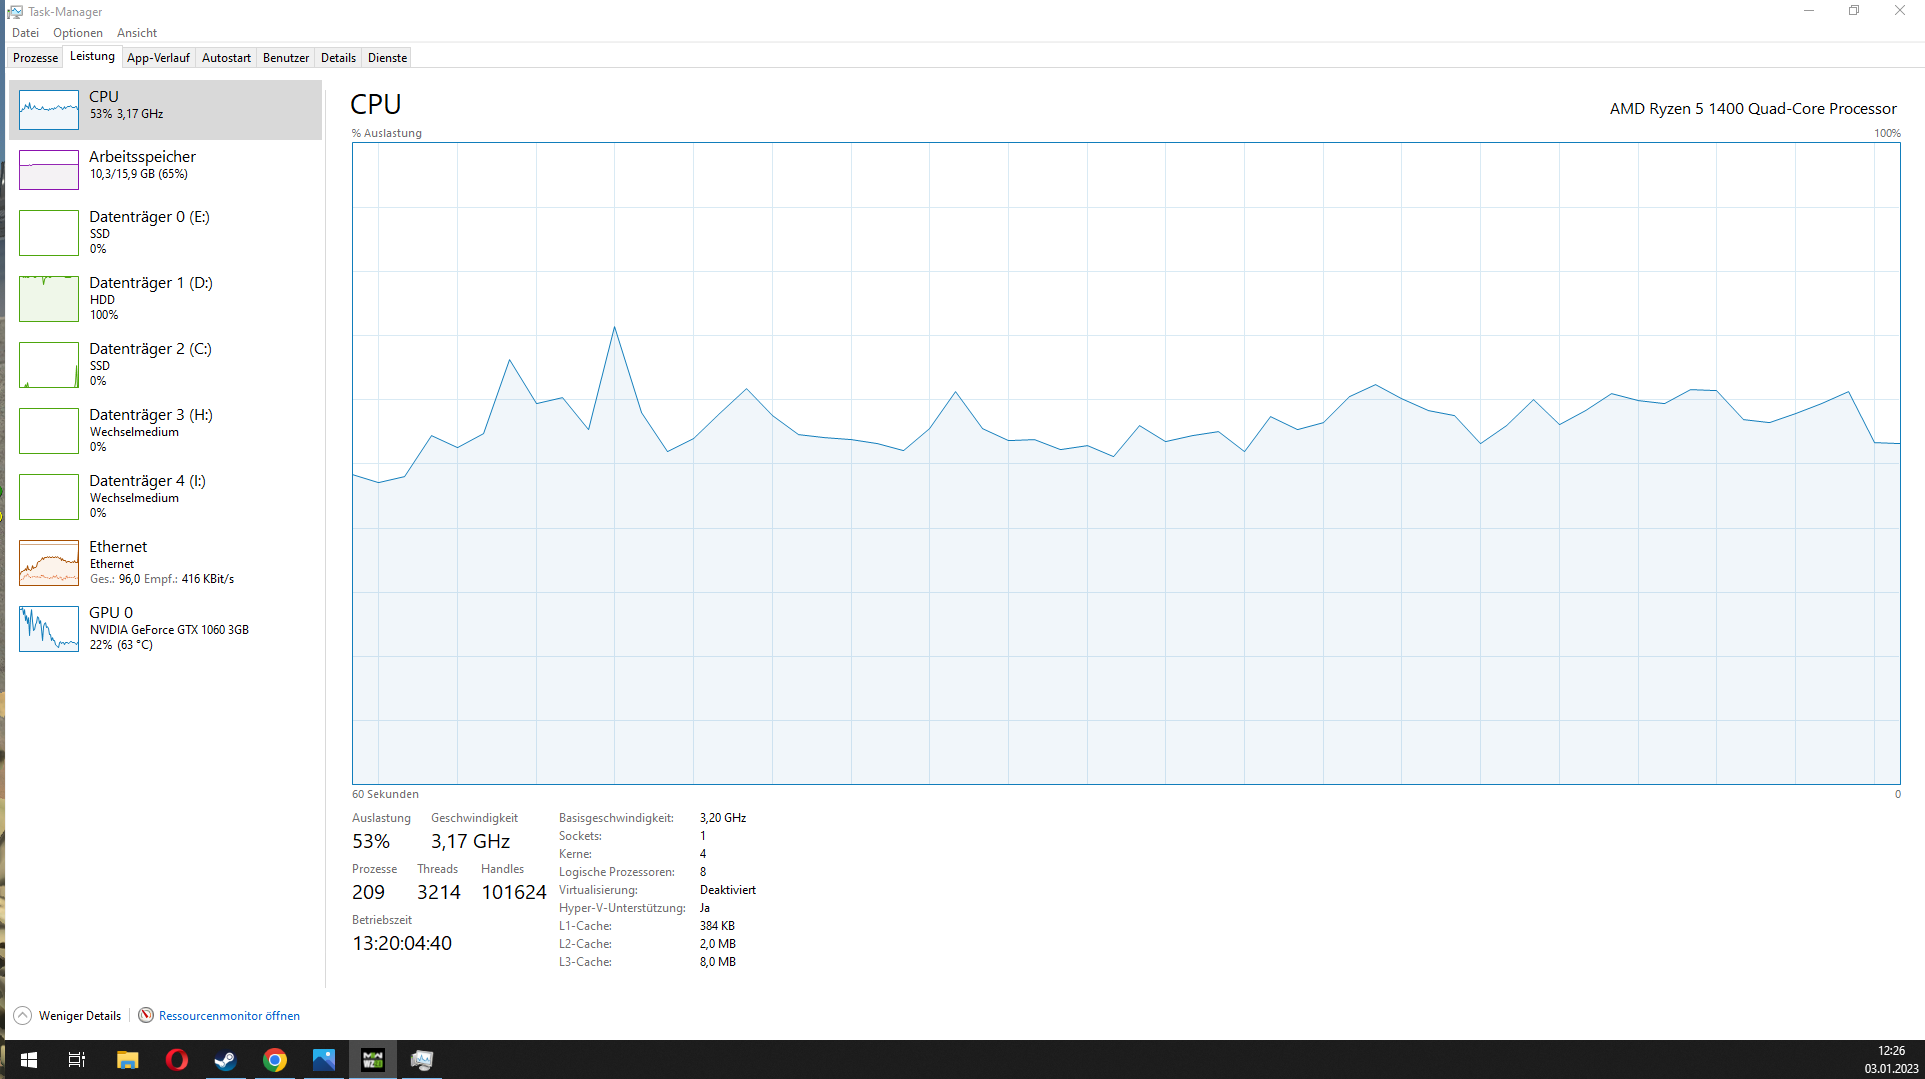Click the Logische Prozessoren value 8
Image resolution: width=1925 pixels, height=1079 pixels.
coord(703,872)
